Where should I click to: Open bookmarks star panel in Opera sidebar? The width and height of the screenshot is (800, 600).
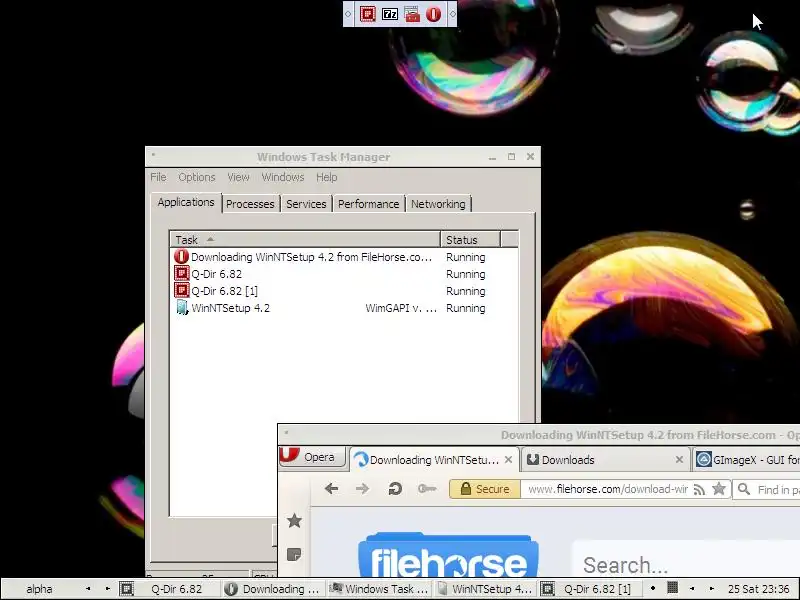[294, 521]
